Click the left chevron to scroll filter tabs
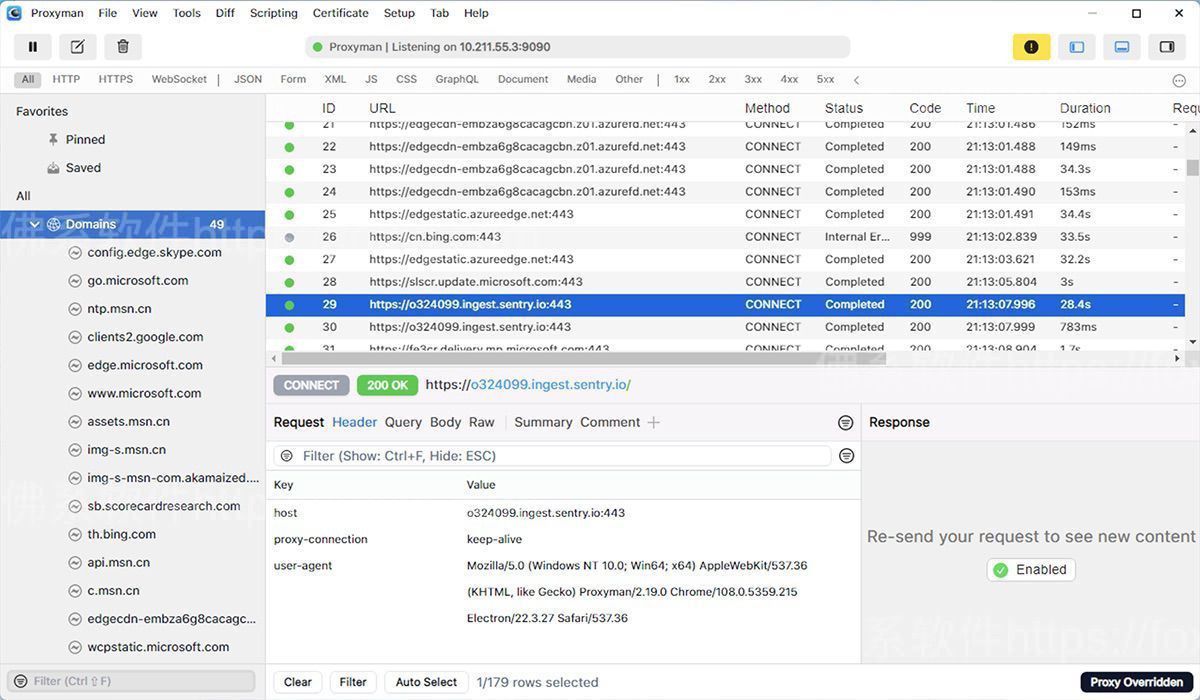 coord(855,79)
